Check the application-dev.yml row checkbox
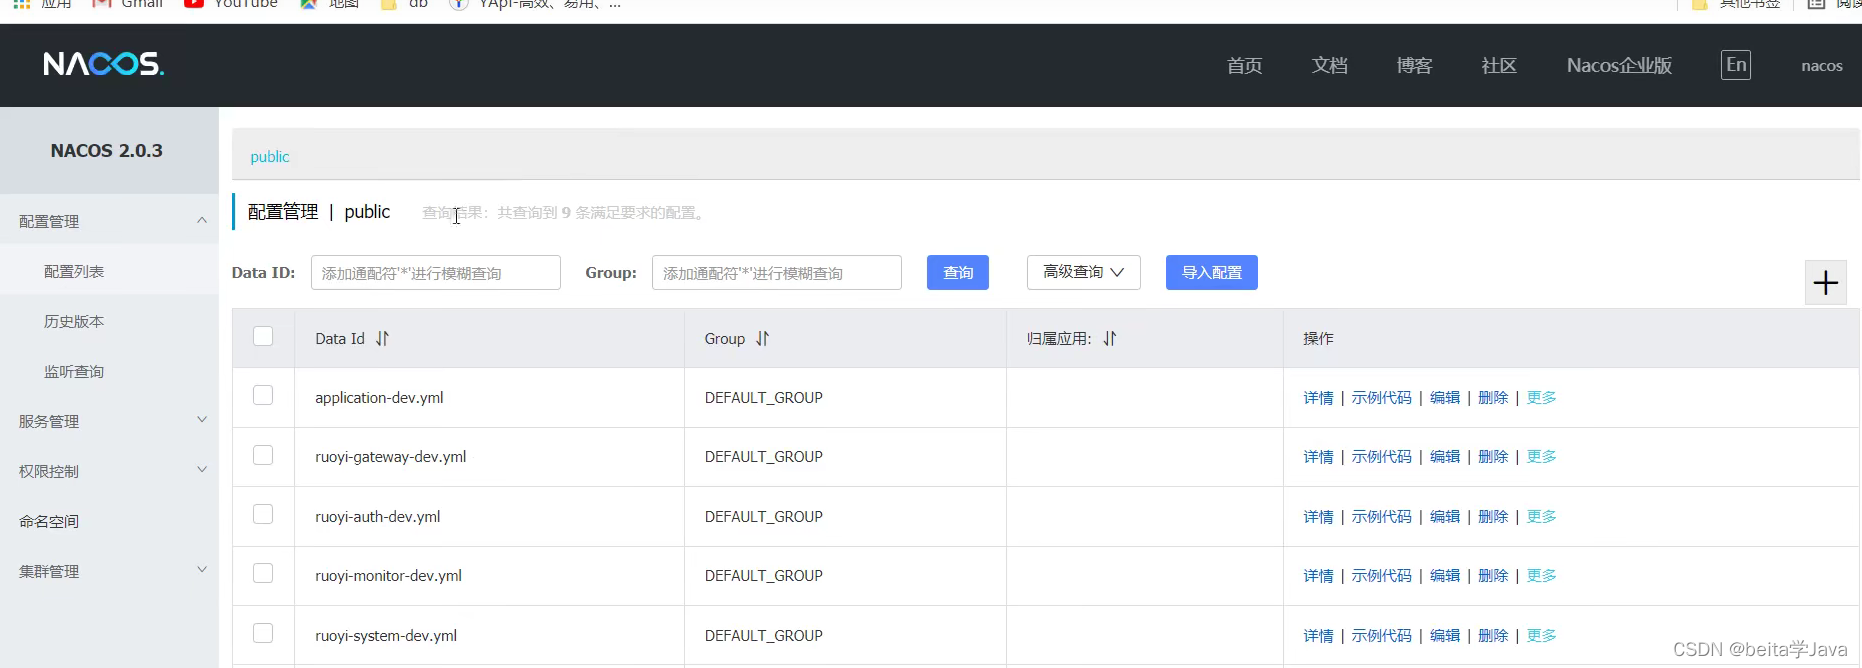The width and height of the screenshot is (1862, 668). point(263,395)
